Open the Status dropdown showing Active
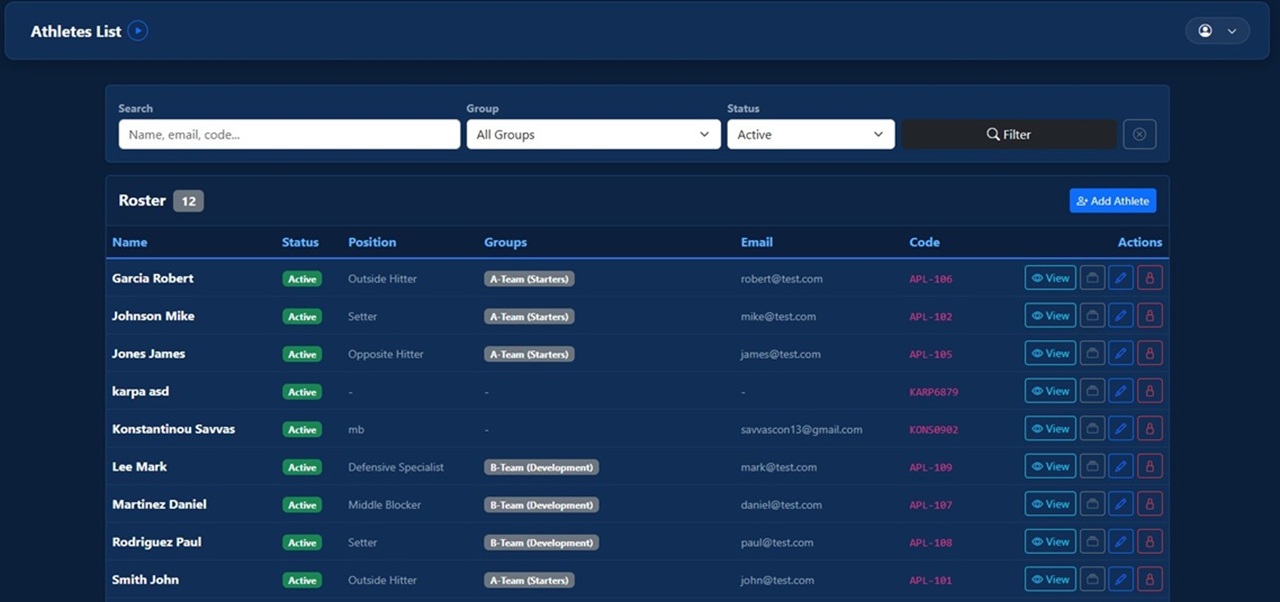The image size is (1280, 602). point(810,133)
